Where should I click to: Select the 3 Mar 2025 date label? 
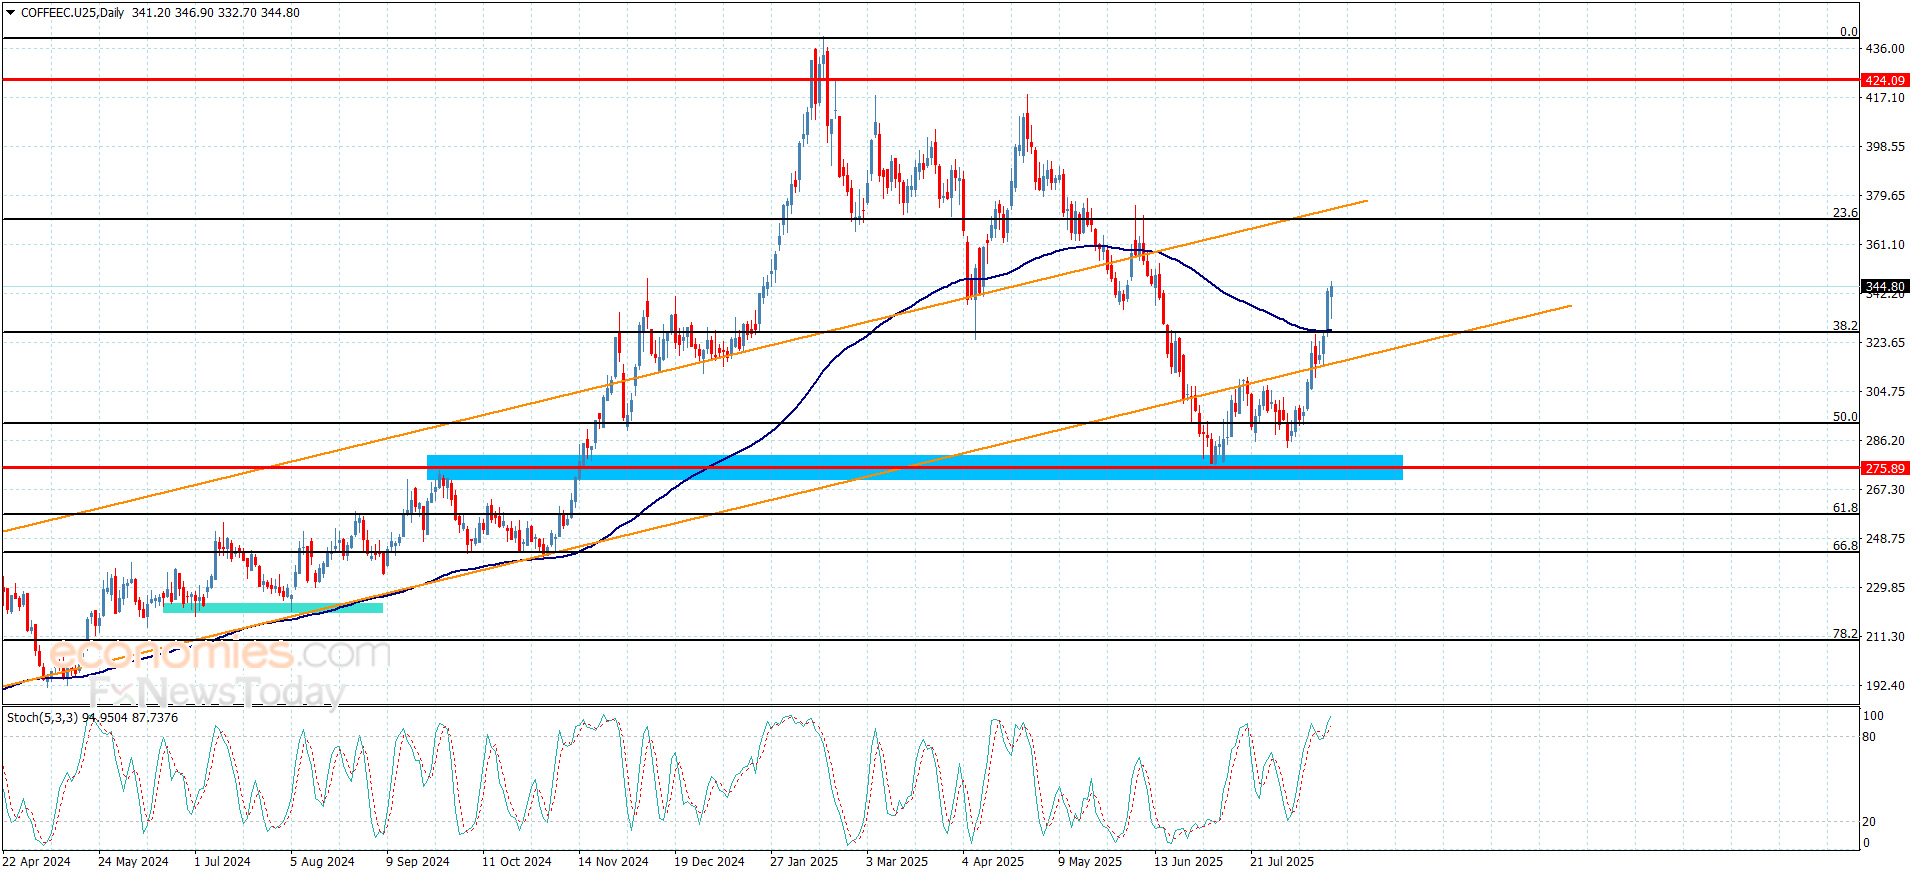click(897, 862)
